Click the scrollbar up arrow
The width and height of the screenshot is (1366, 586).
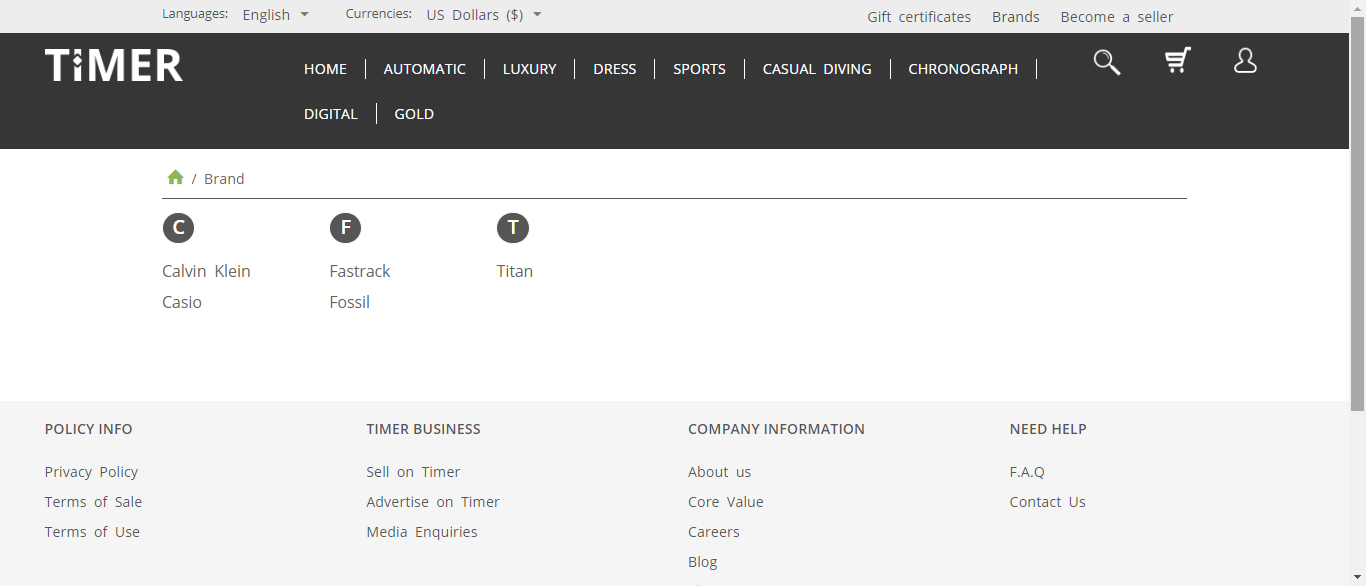pos(1357,8)
